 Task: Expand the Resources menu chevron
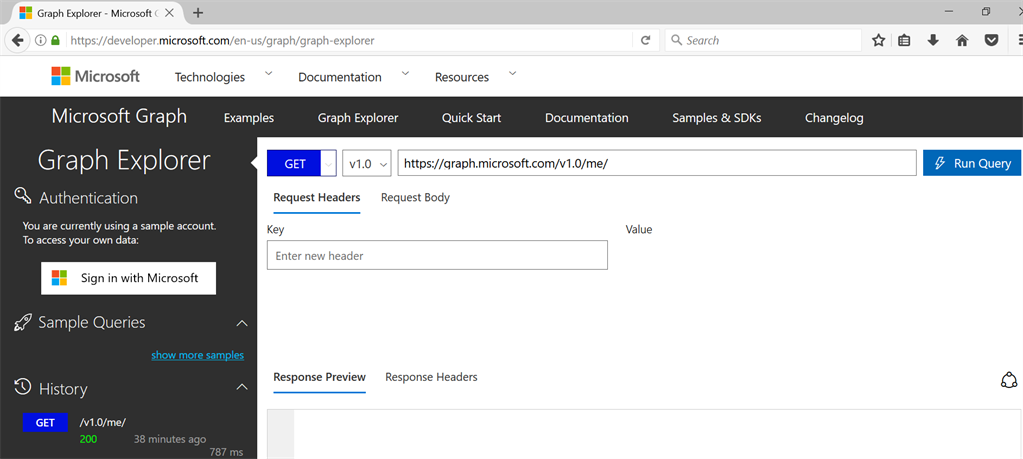tap(512, 74)
